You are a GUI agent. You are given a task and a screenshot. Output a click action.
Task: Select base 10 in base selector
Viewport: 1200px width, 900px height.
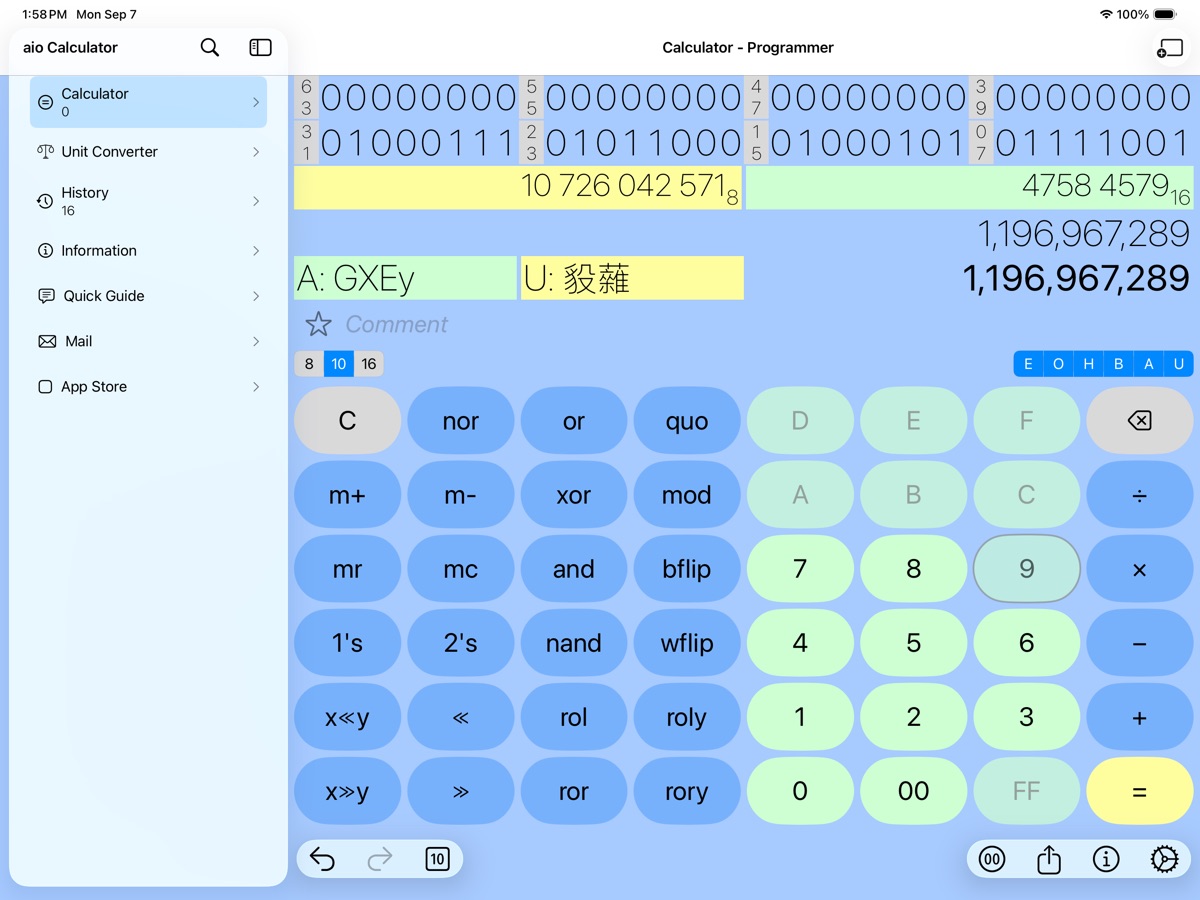tap(339, 364)
